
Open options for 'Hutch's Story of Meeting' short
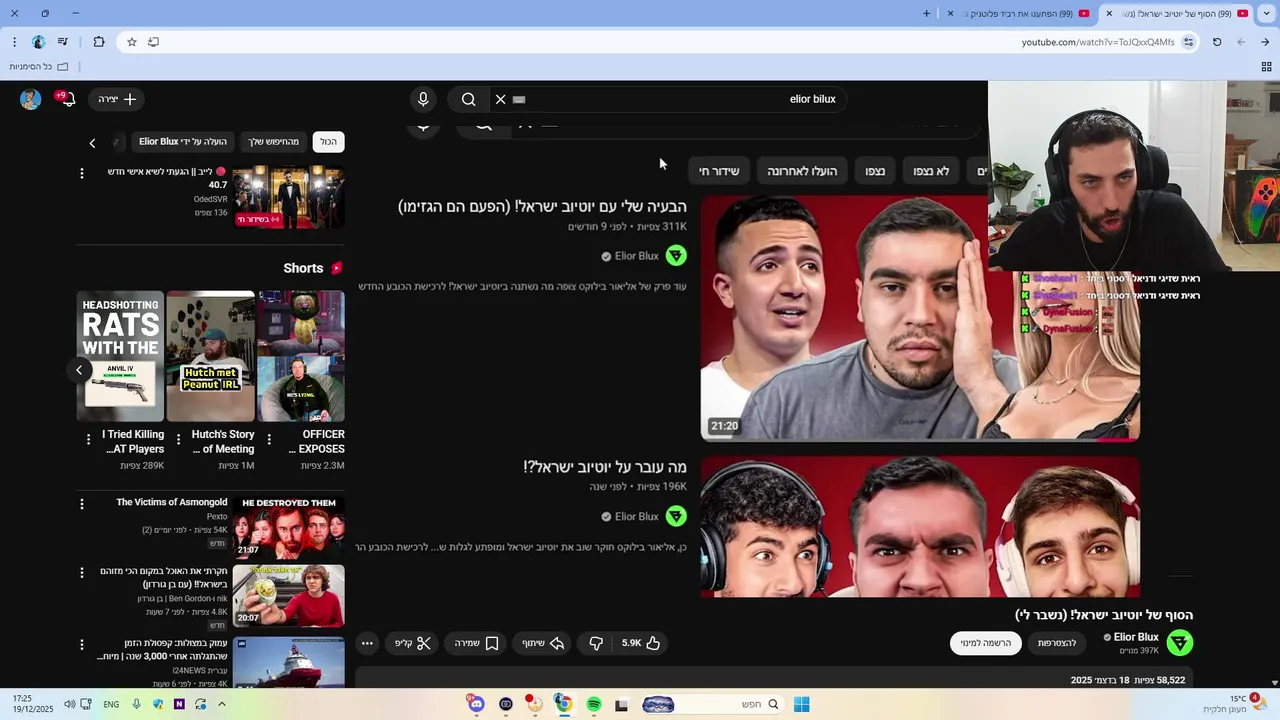pyautogui.click(x=178, y=438)
